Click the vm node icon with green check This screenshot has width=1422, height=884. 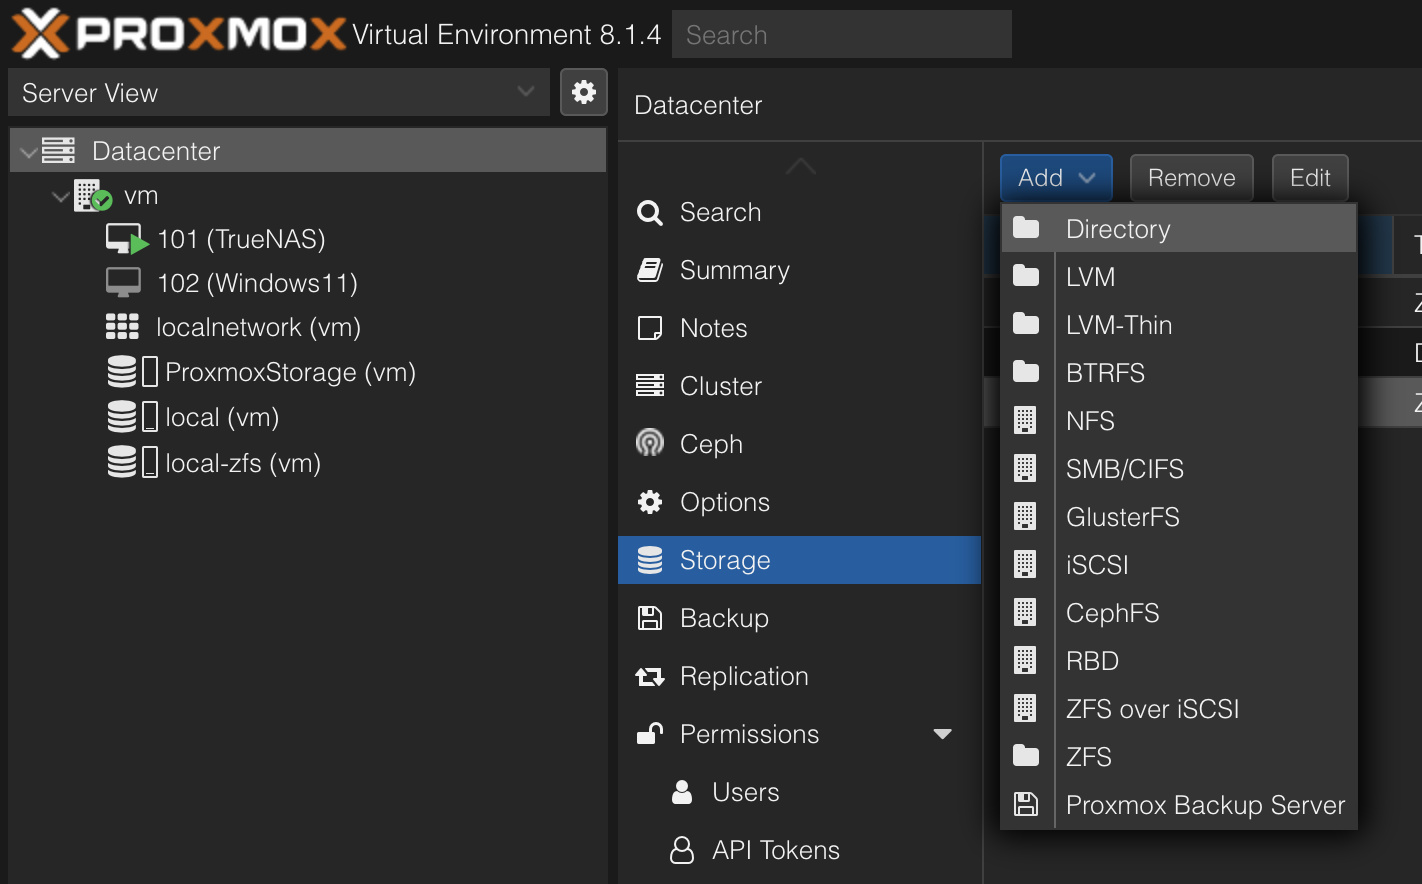93,195
